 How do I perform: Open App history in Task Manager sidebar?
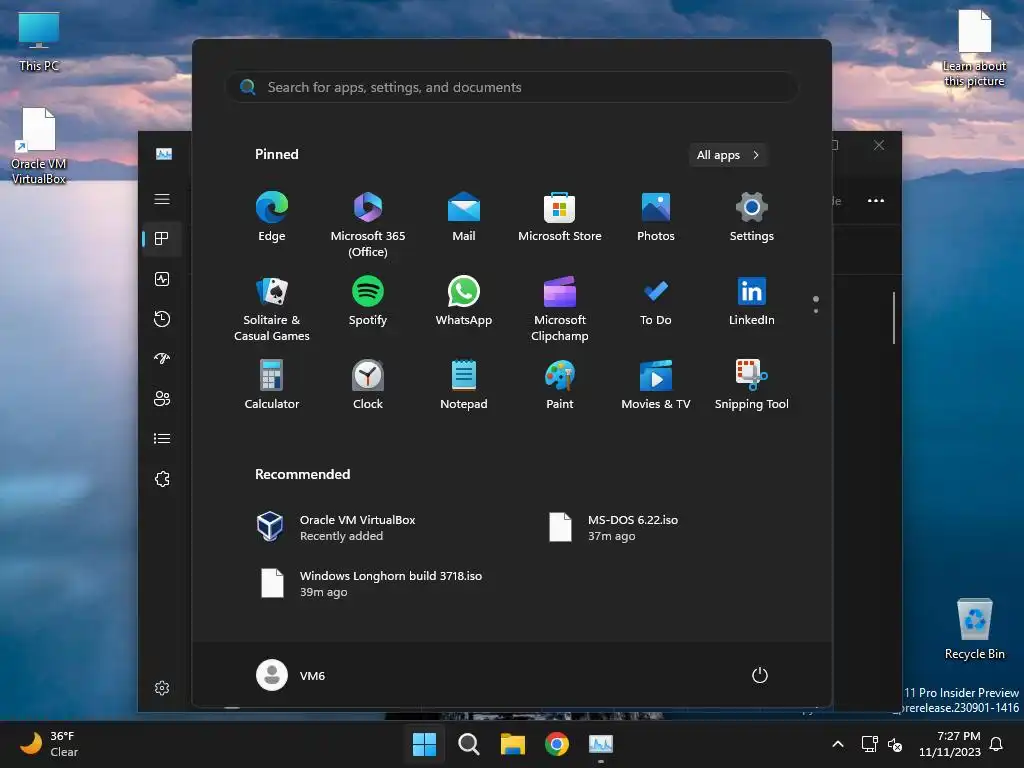click(x=162, y=319)
